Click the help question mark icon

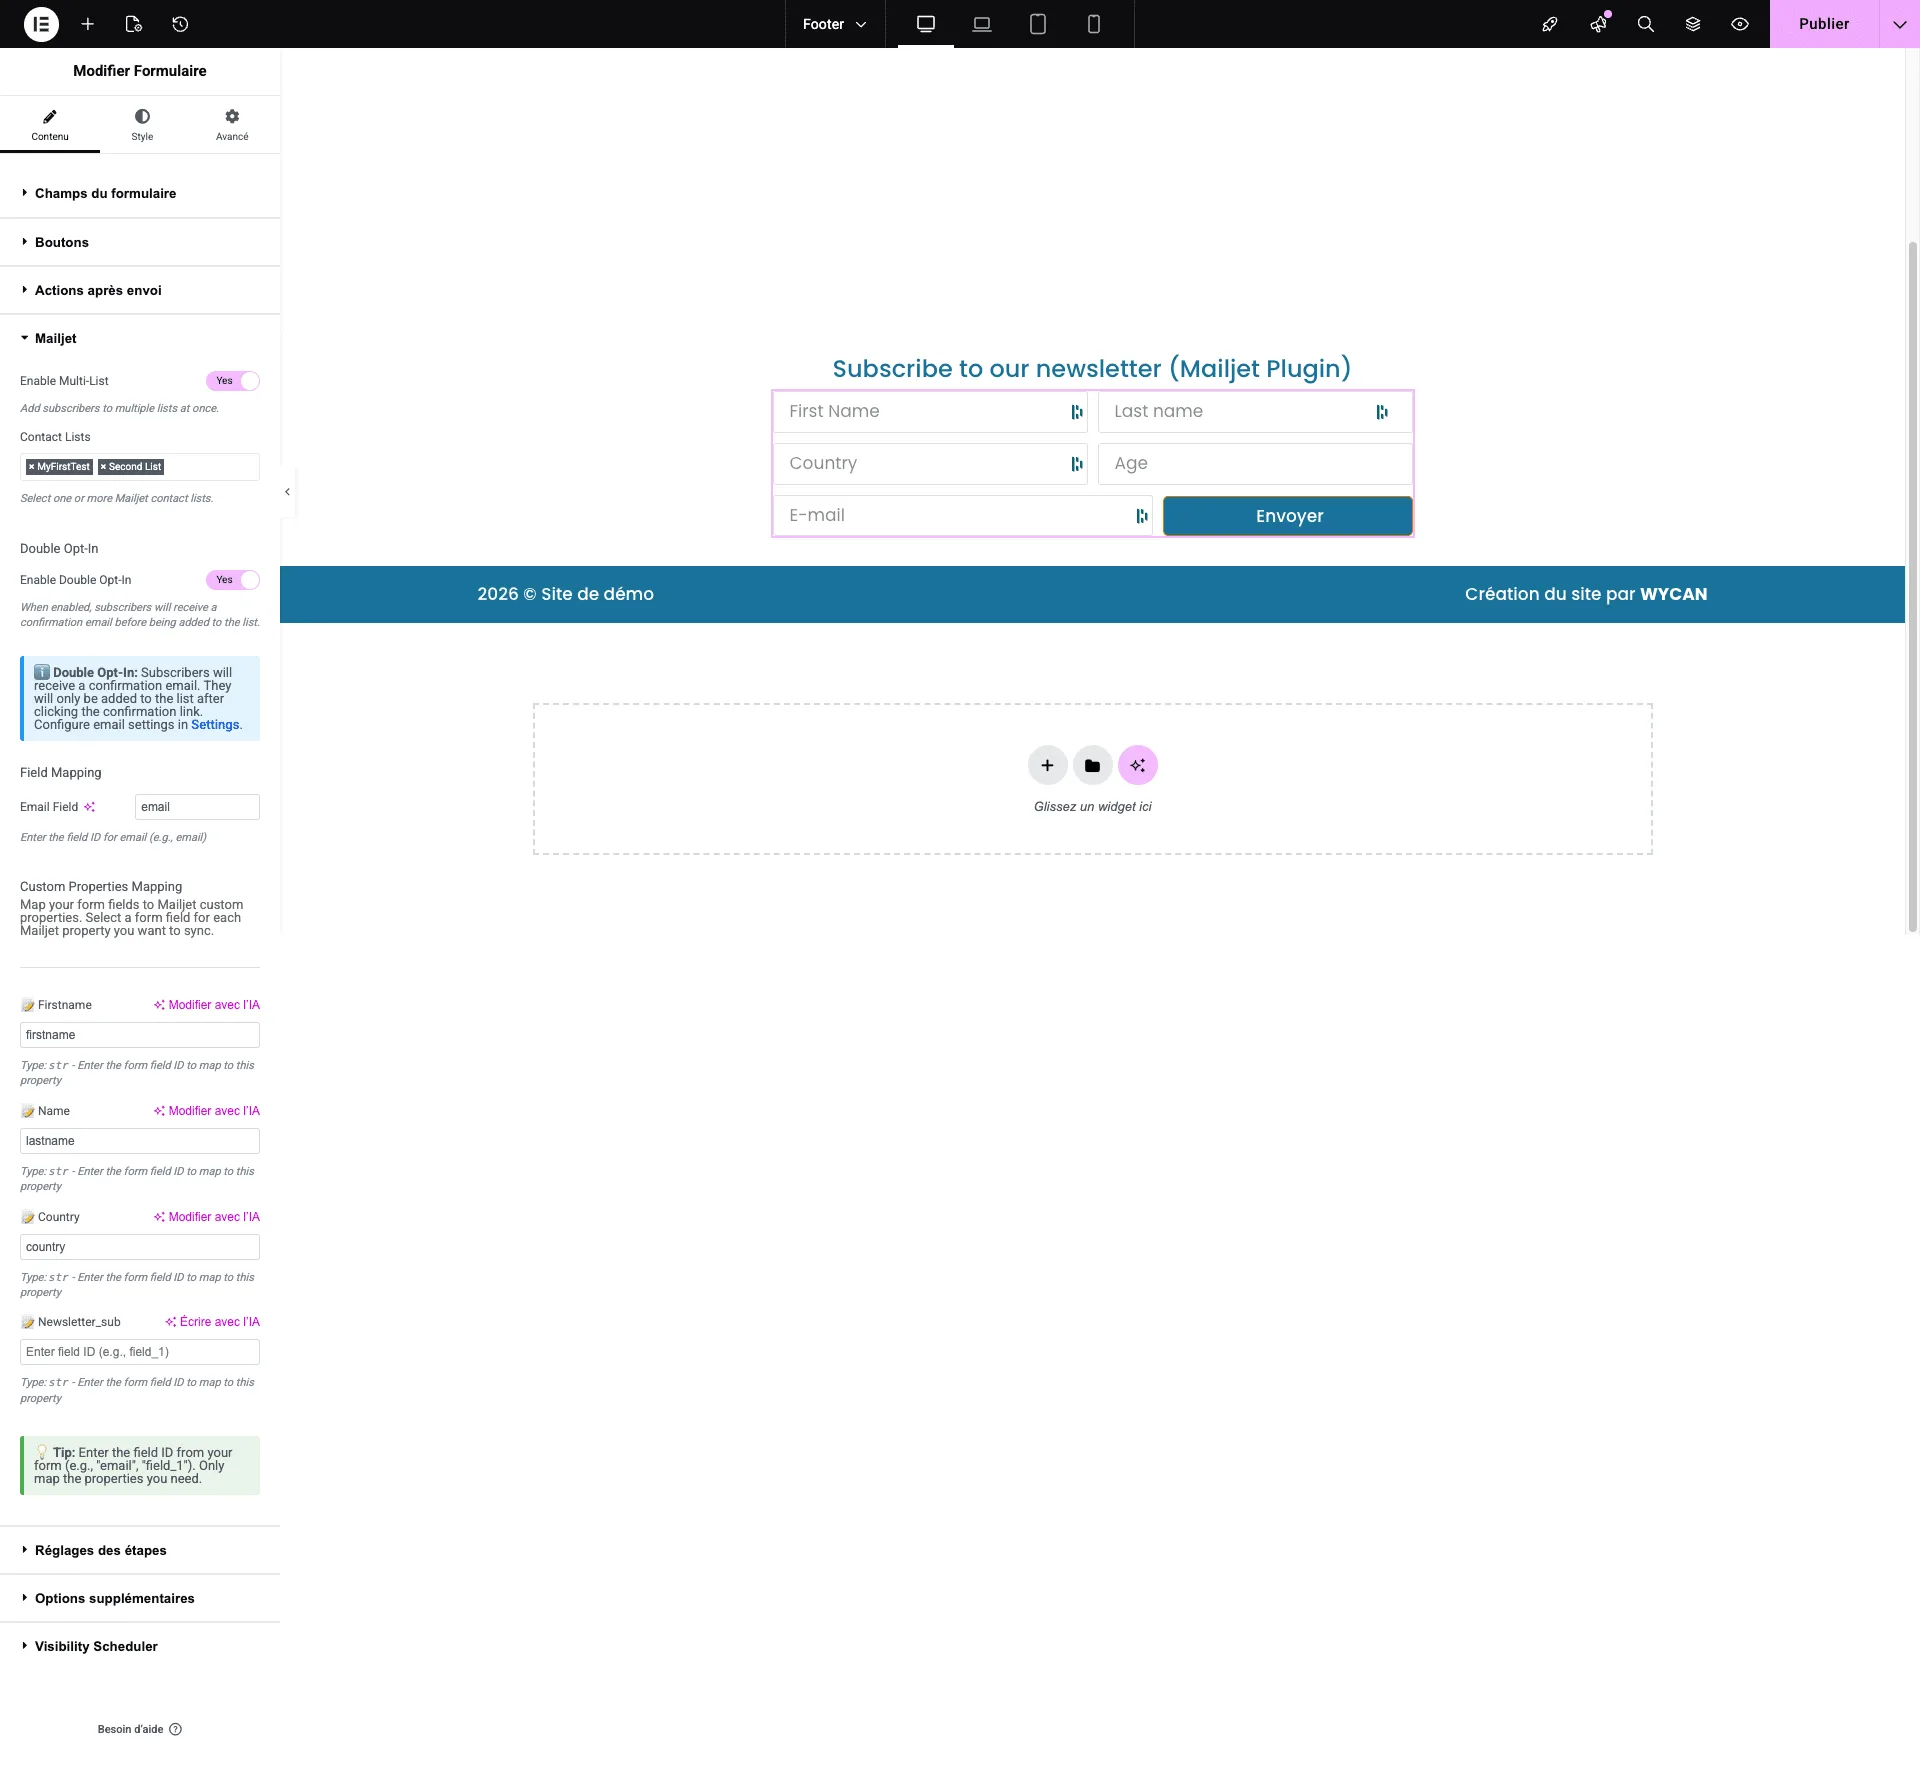(x=176, y=1729)
